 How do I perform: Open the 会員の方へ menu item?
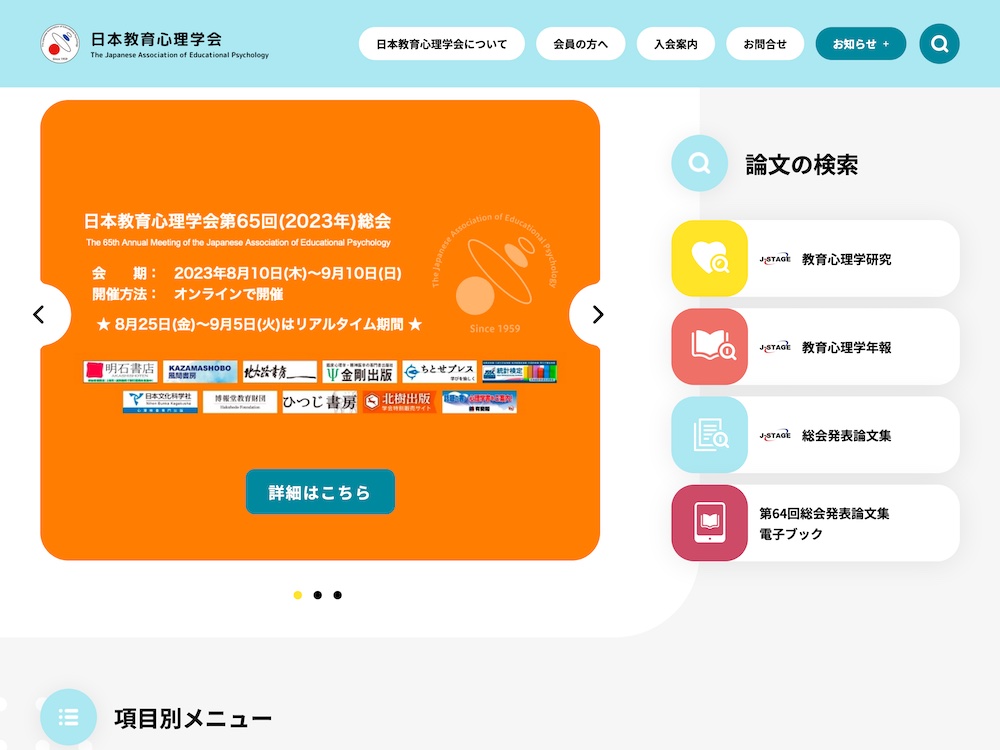pos(580,44)
